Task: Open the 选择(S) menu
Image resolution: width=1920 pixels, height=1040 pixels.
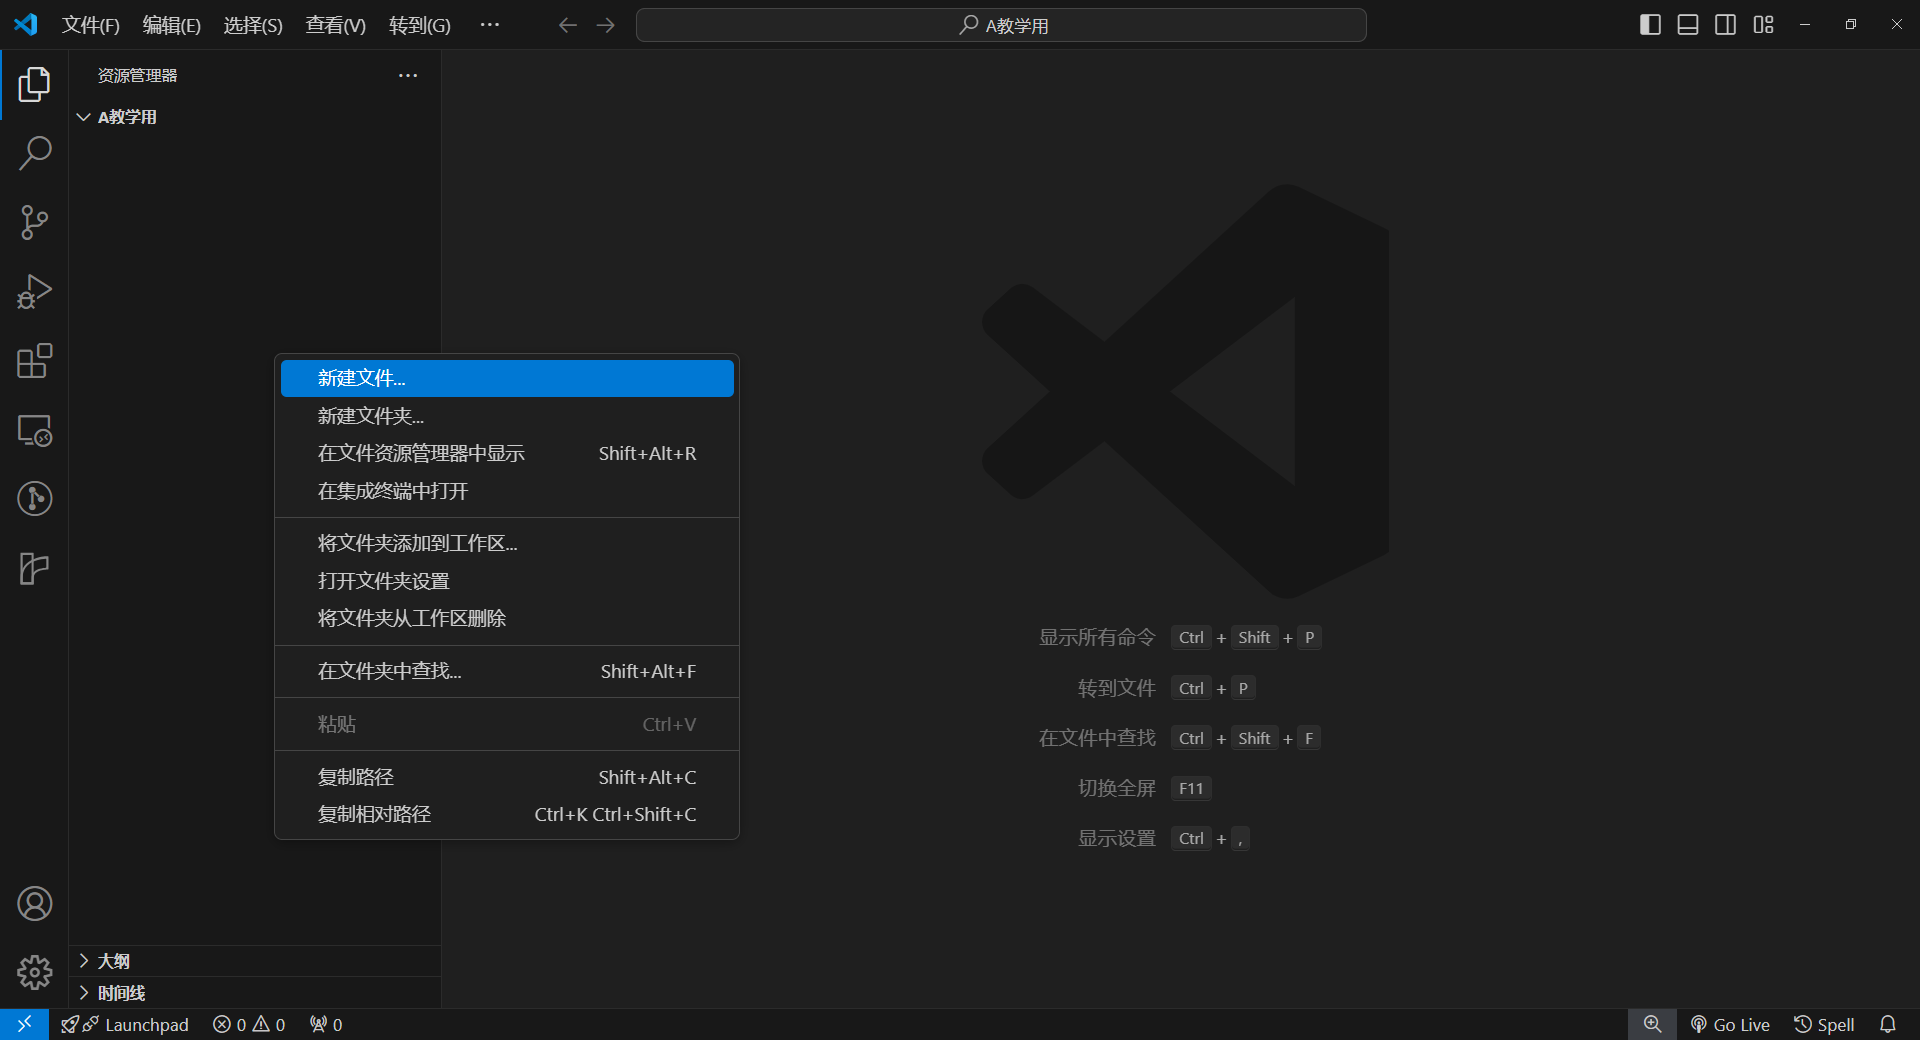Action: pos(253,25)
